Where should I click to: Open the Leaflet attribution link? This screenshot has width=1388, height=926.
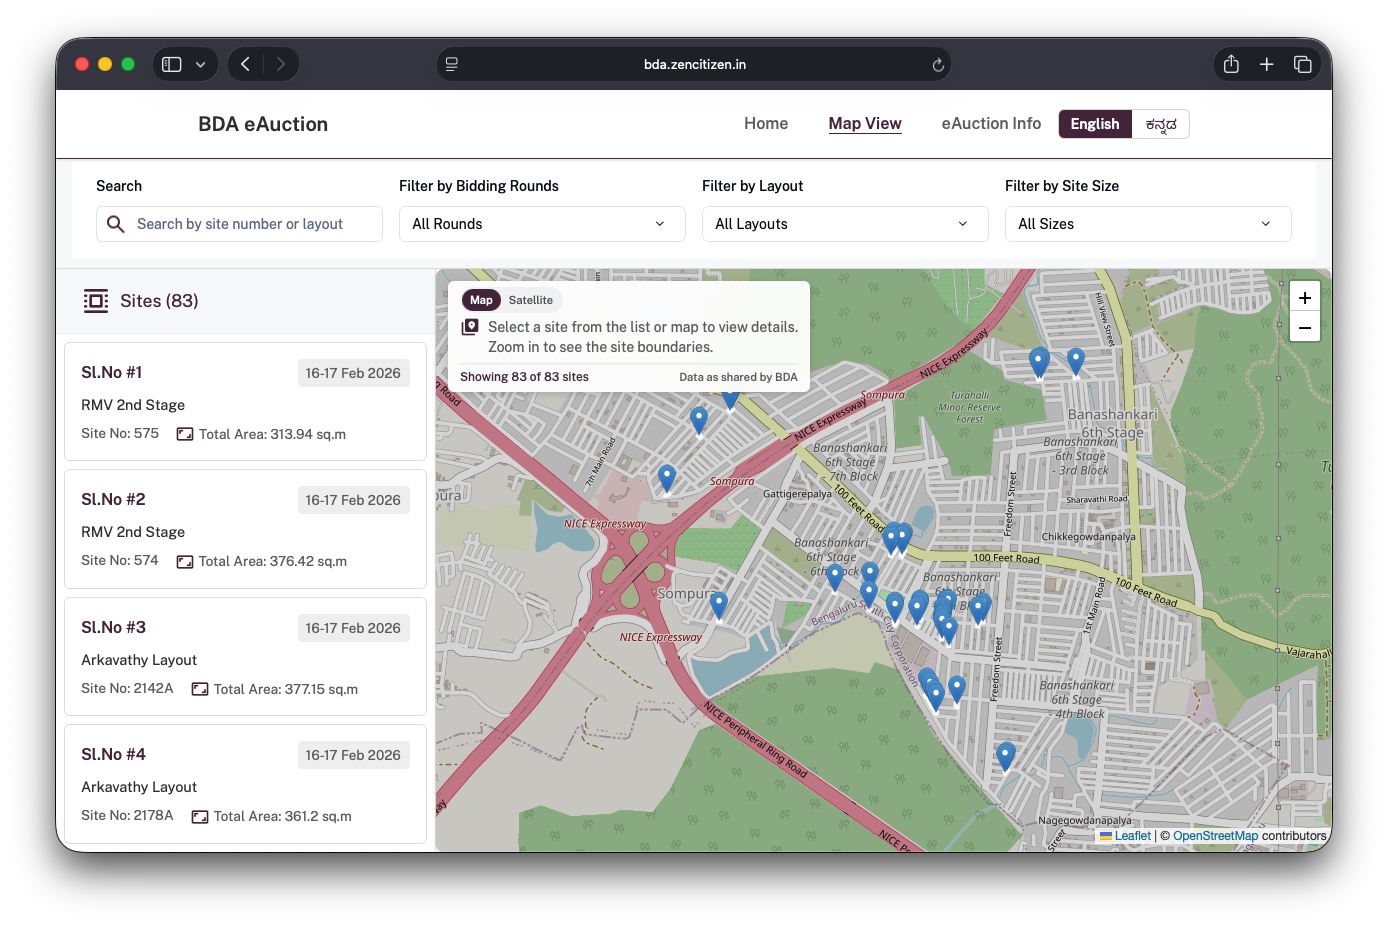click(x=1132, y=836)
